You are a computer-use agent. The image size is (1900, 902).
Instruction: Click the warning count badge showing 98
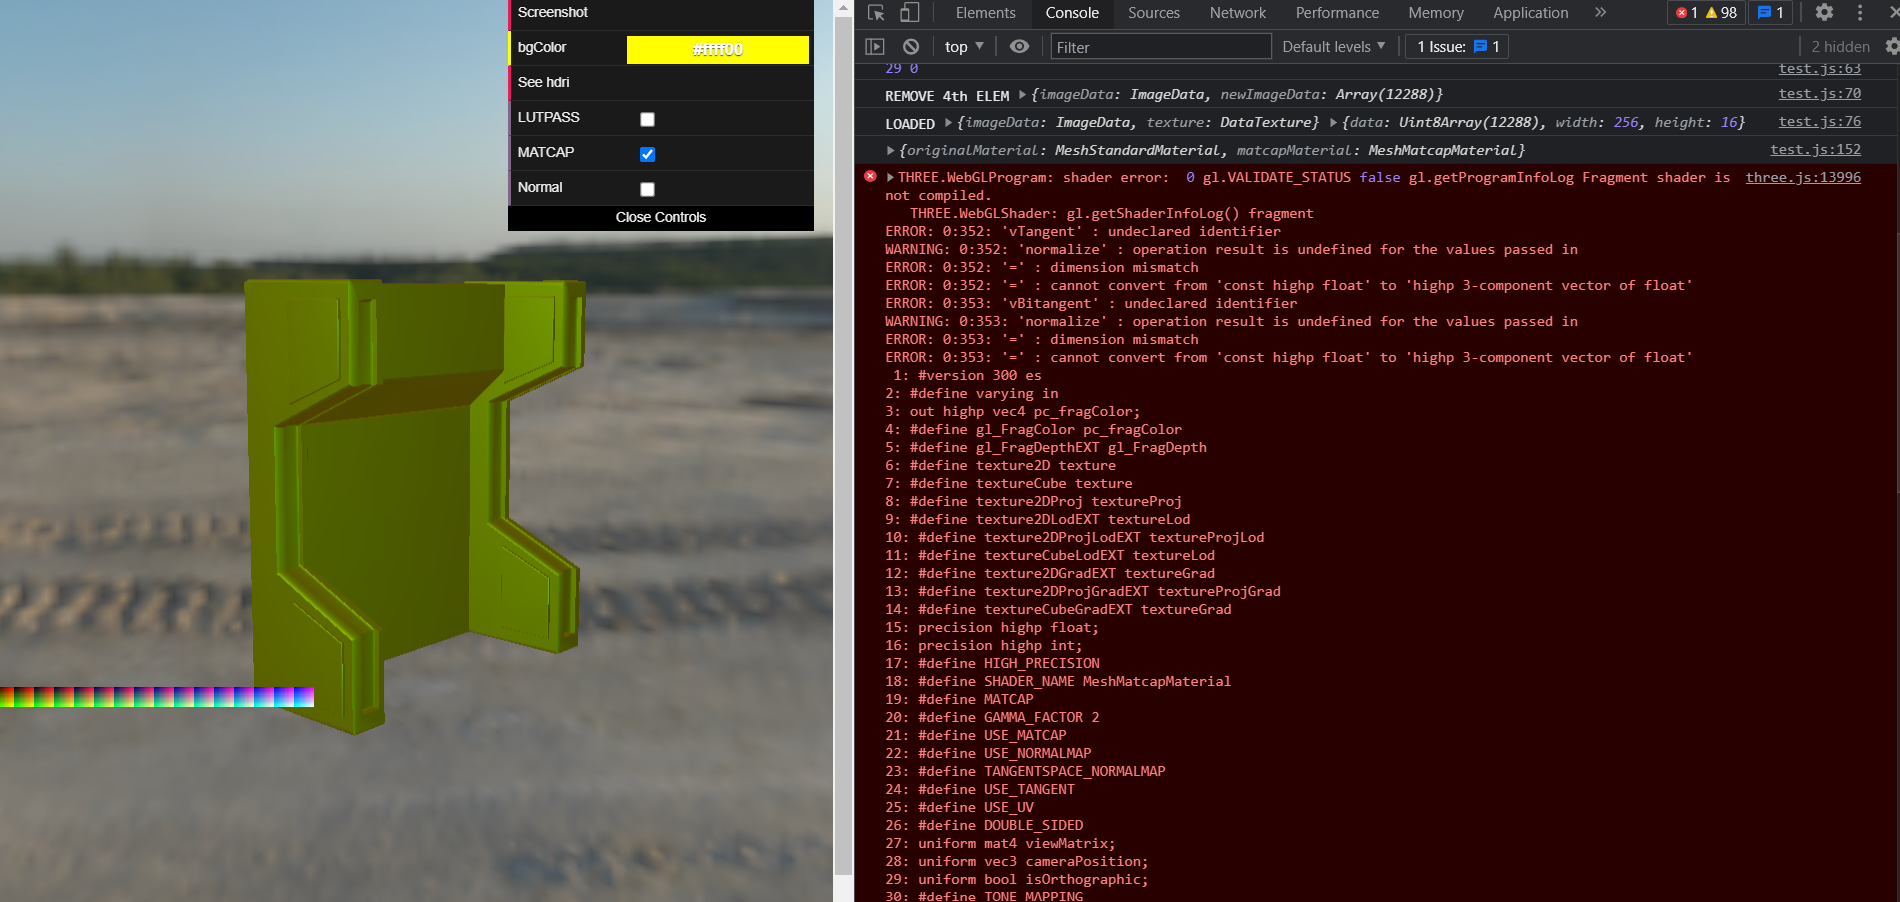click(x=1722, y=13)
